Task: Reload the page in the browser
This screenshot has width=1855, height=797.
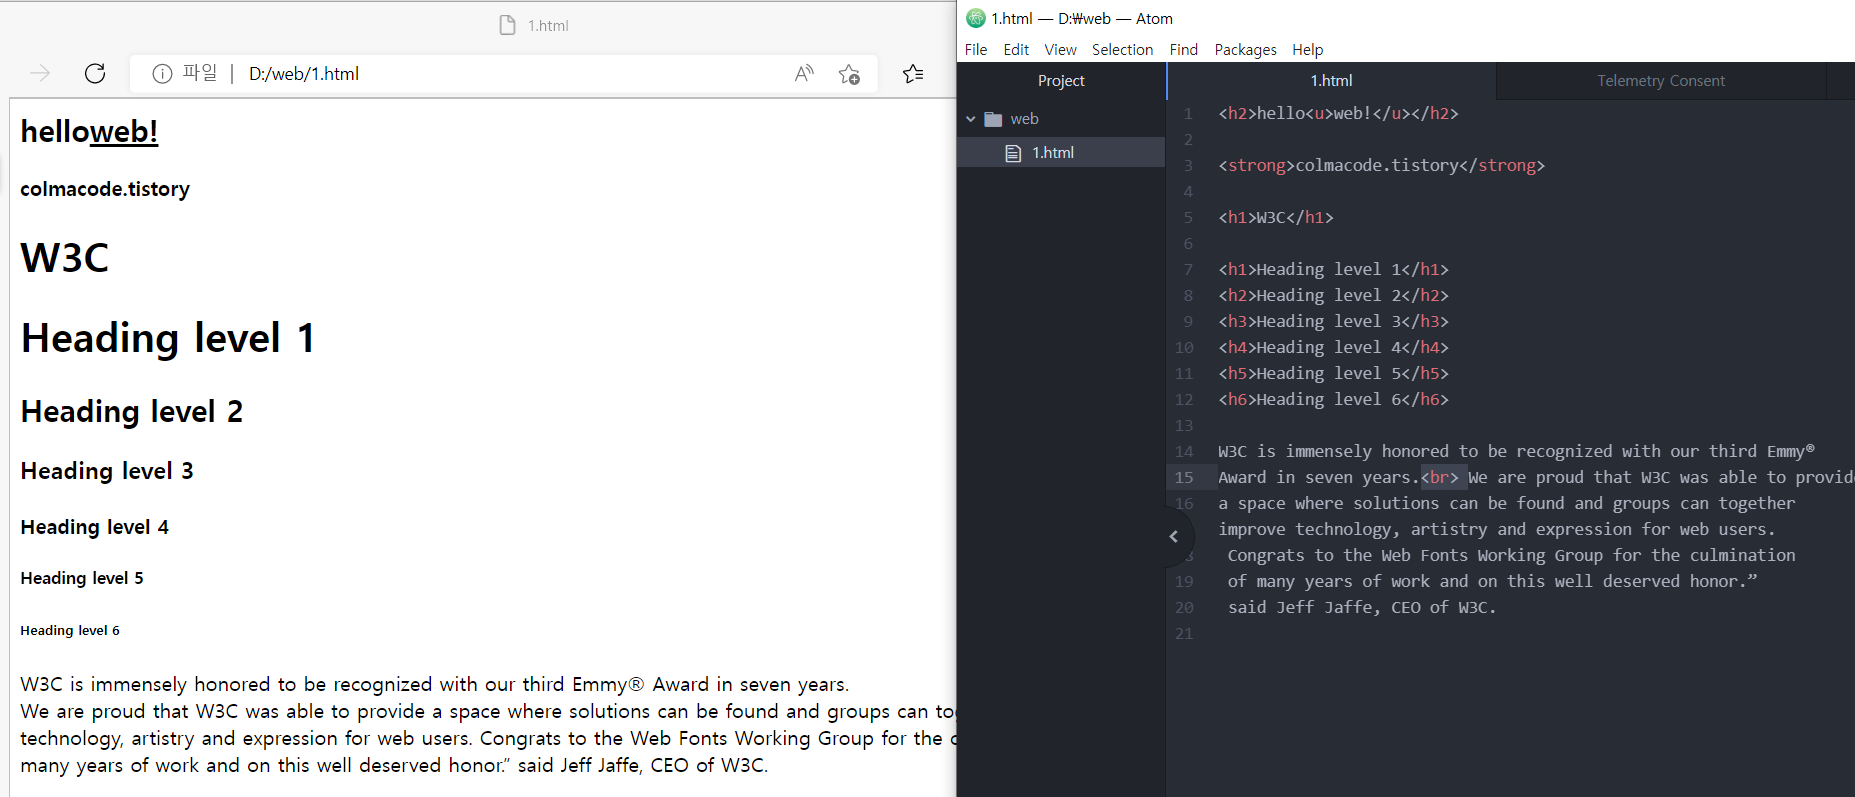Action: (95, 73)
